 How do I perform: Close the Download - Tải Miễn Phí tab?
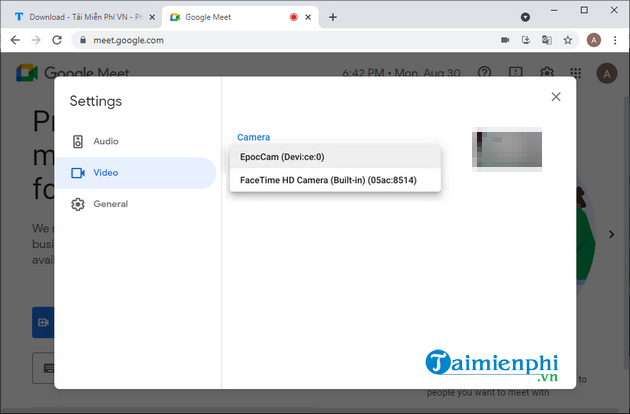click(152, 17)
